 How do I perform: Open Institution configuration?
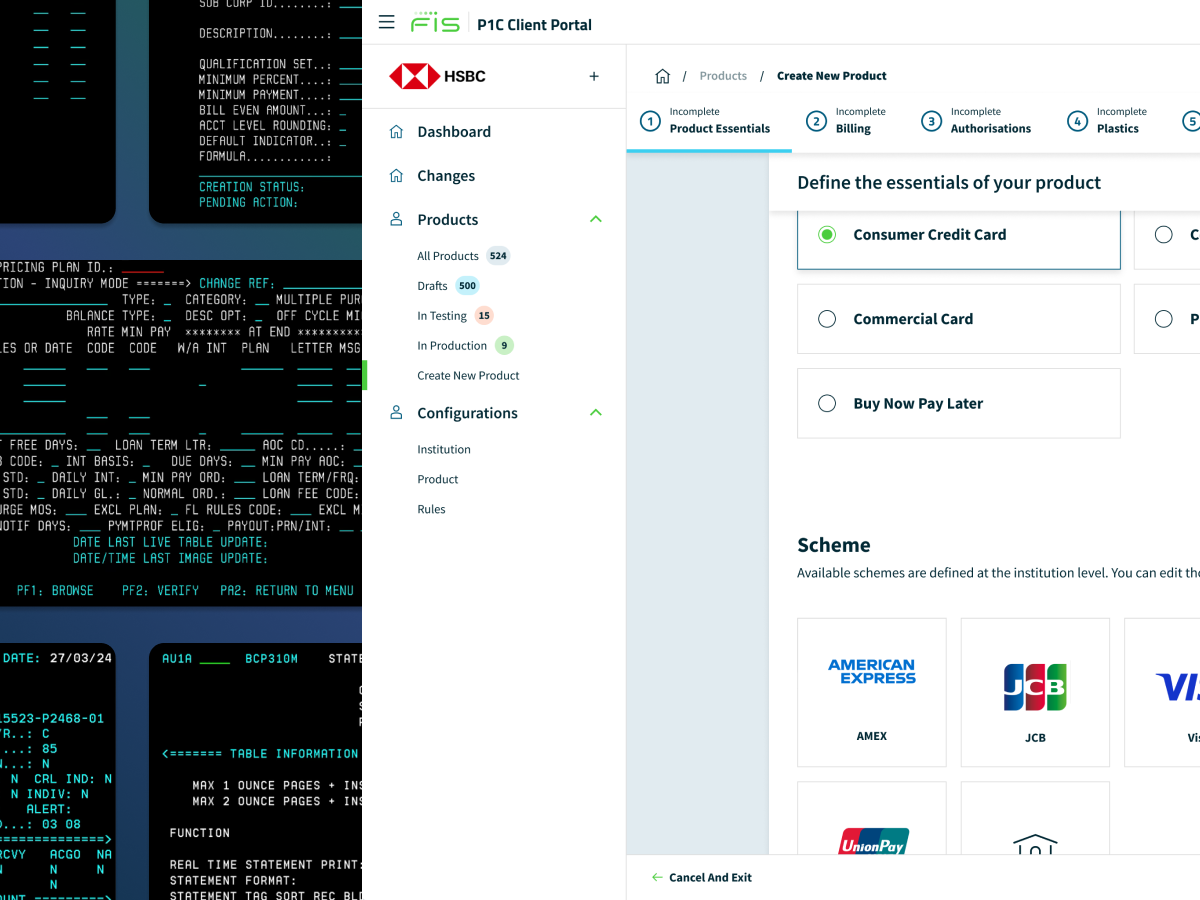pyautogui.click(x=444, y=450)
